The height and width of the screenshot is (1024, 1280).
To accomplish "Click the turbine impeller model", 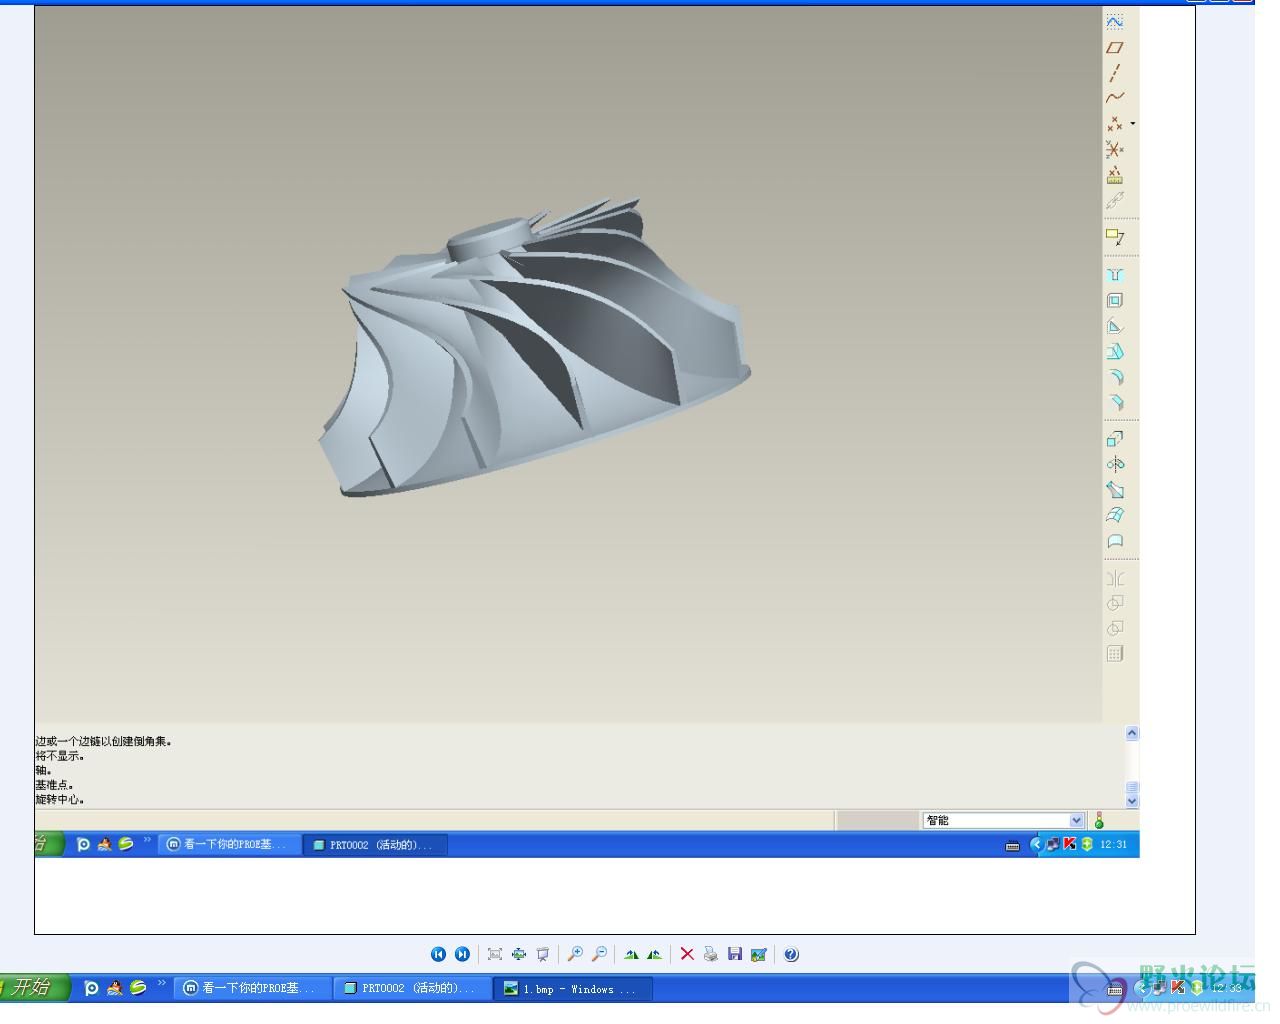I will (535, 350).
